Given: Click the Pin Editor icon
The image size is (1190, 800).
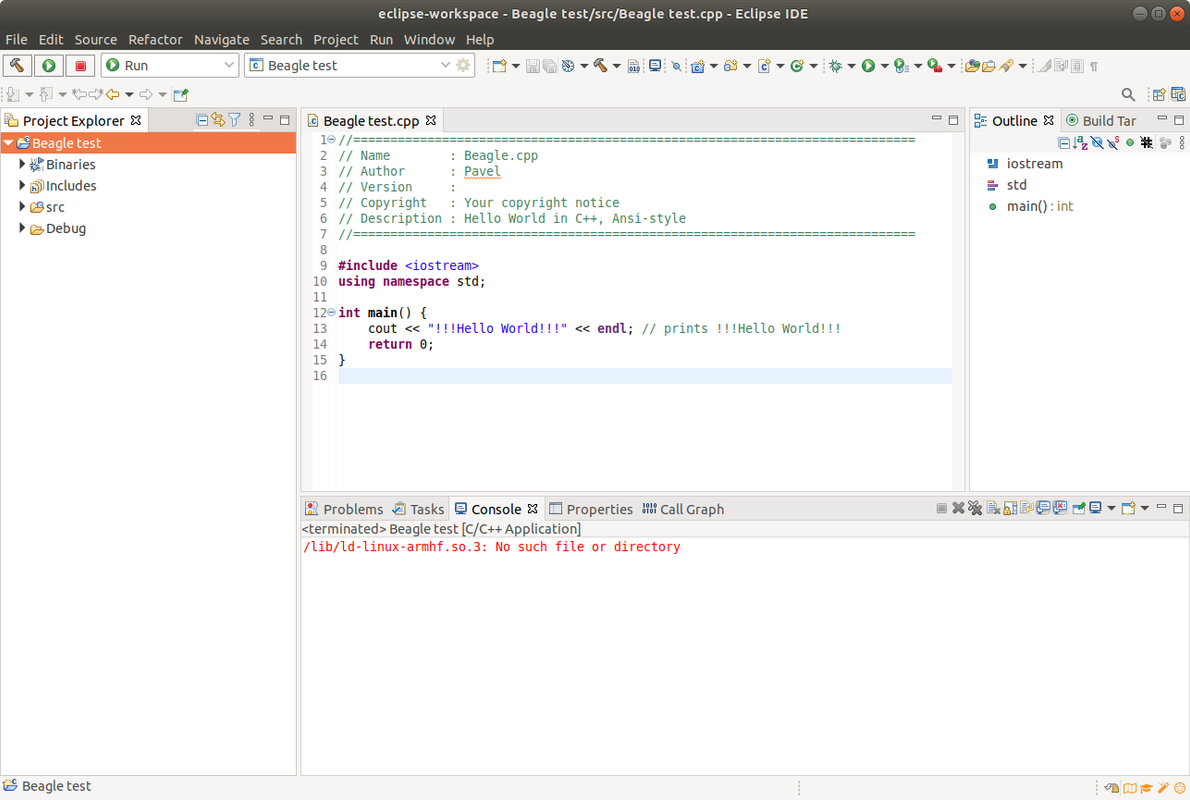Looking at the screenshot, I should tap(181, 95).
